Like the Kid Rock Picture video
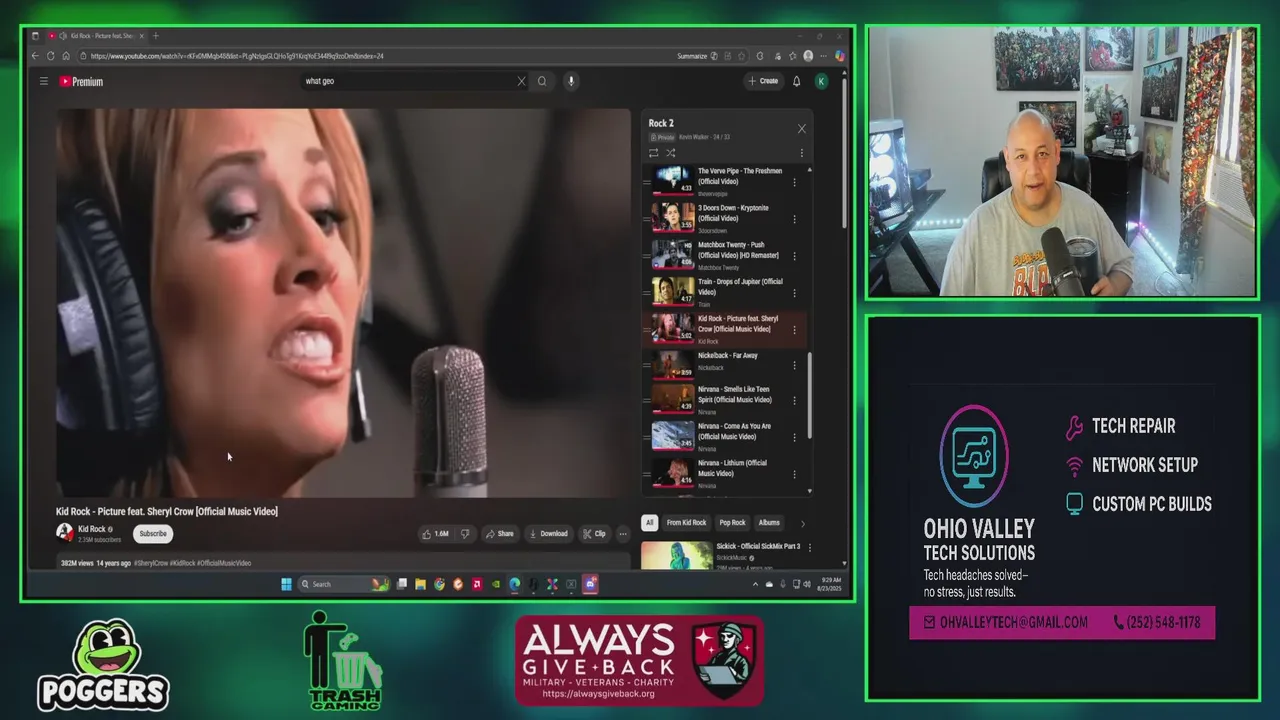The image size is (1280, 720). click(435, 534)
